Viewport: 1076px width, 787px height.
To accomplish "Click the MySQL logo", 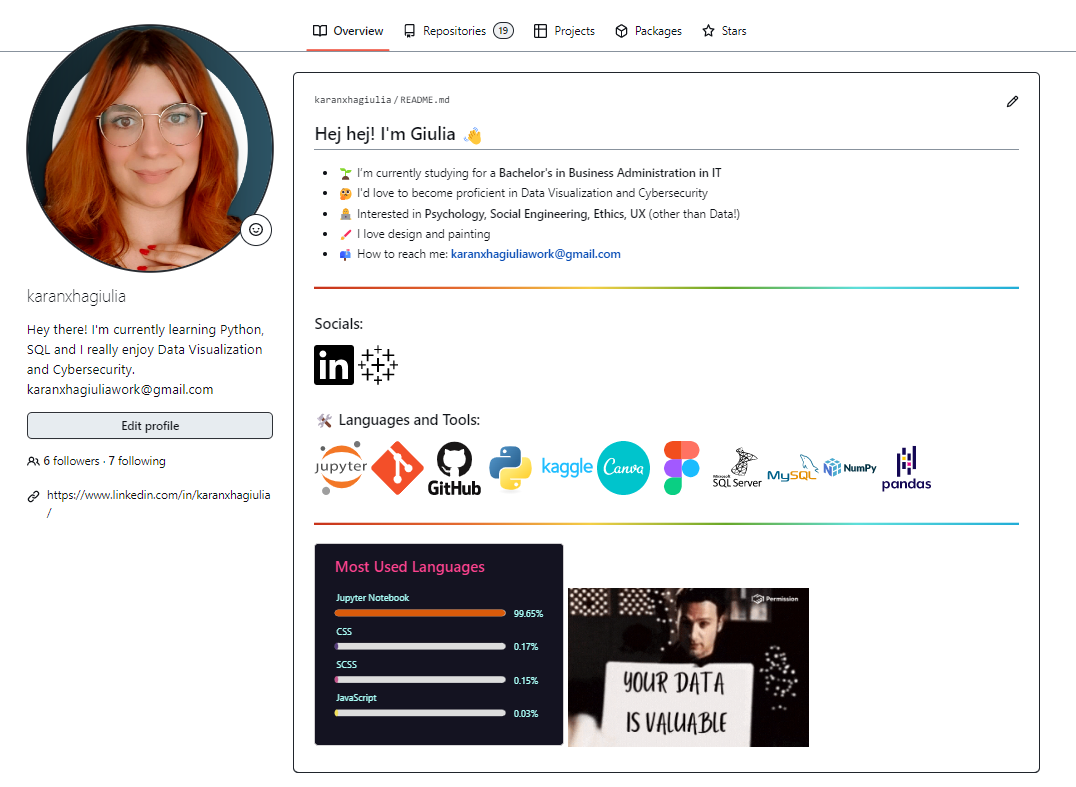I will point(793,468).
